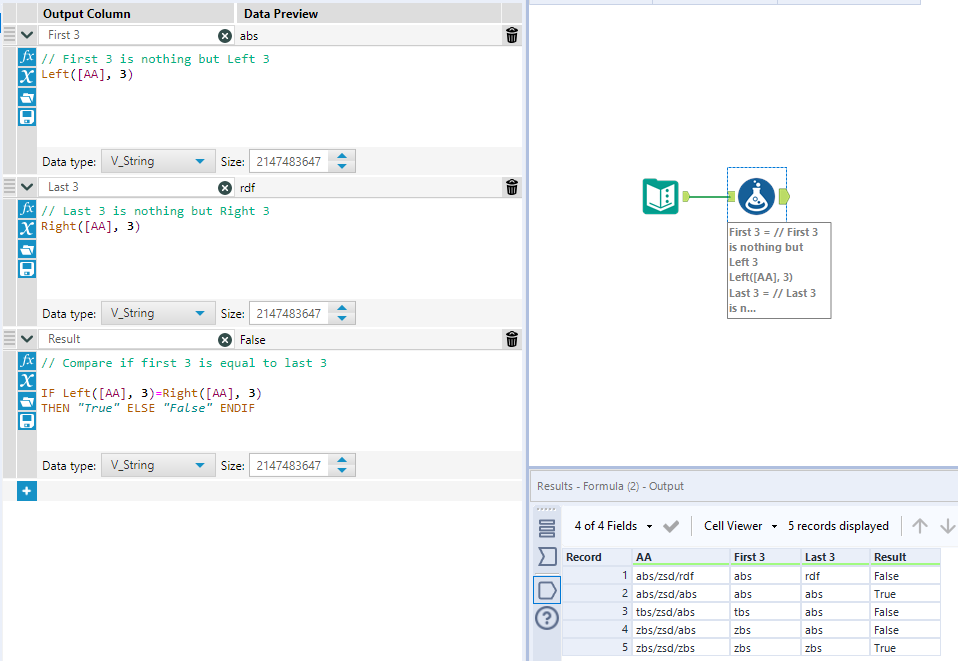Open the variables picker for Last 3 expression

(27, 229)
